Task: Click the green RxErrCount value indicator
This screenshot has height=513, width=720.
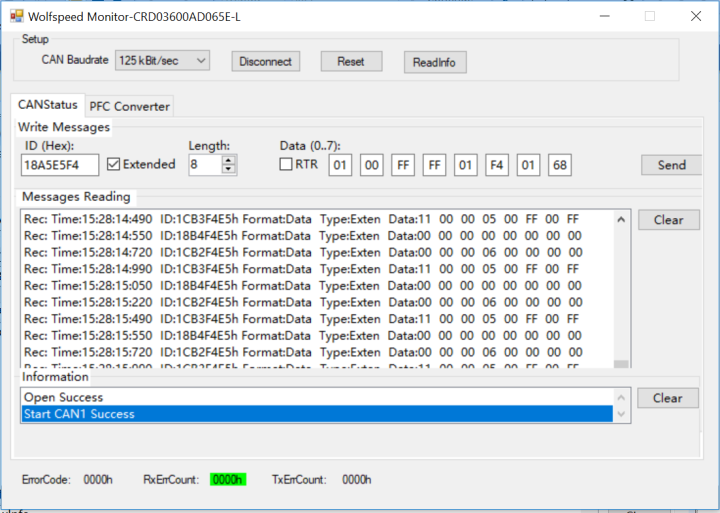Action: coord(228,480)
